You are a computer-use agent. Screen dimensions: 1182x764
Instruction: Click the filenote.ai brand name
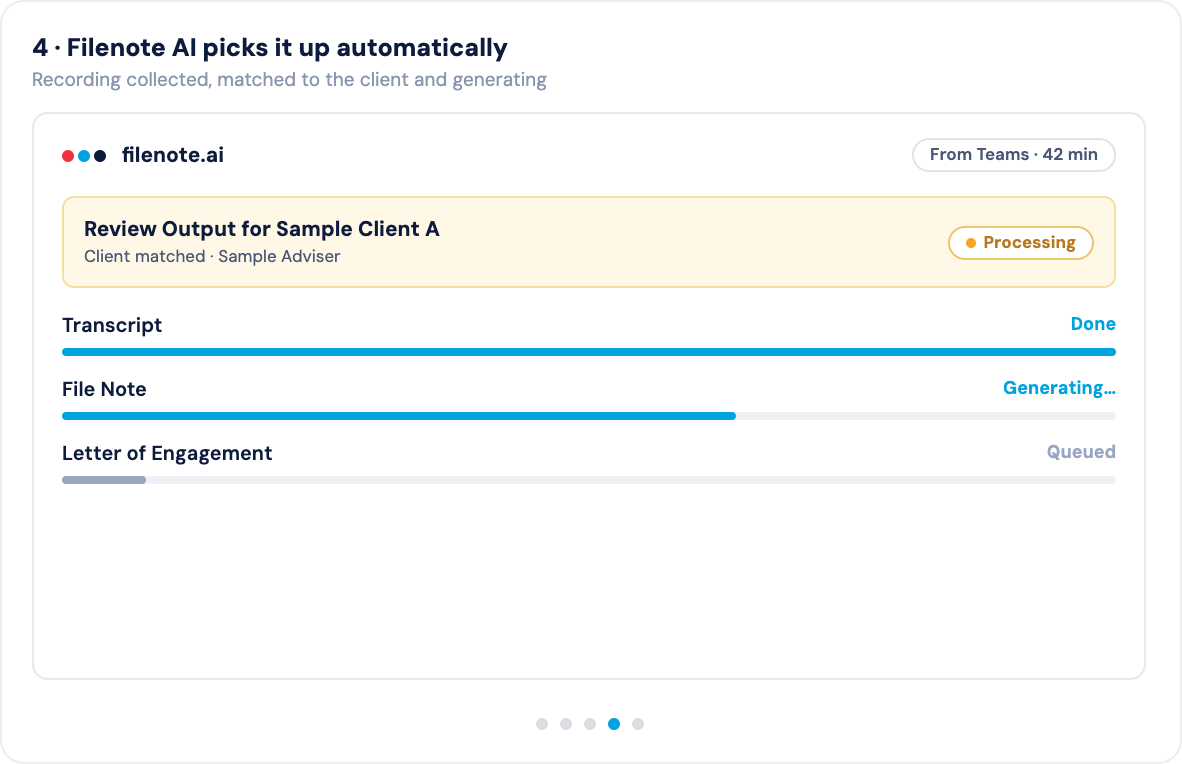point(173,155)
